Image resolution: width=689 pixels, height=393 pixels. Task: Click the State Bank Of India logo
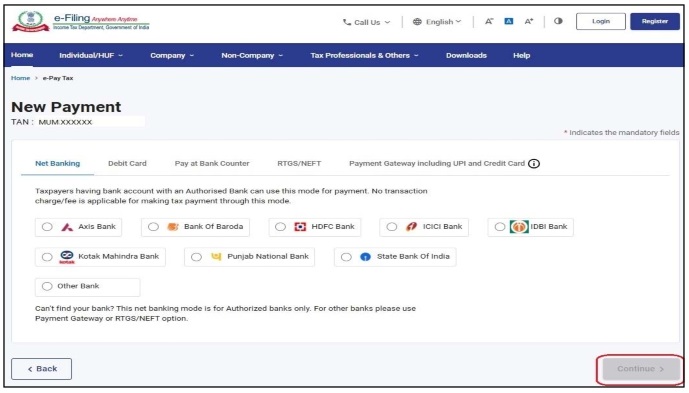pyautogui.click(x=365, y=257)
